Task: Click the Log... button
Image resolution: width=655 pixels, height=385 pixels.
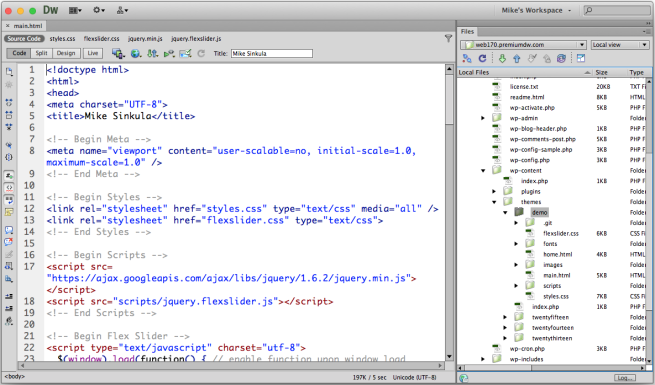Action: click(625, 377)
